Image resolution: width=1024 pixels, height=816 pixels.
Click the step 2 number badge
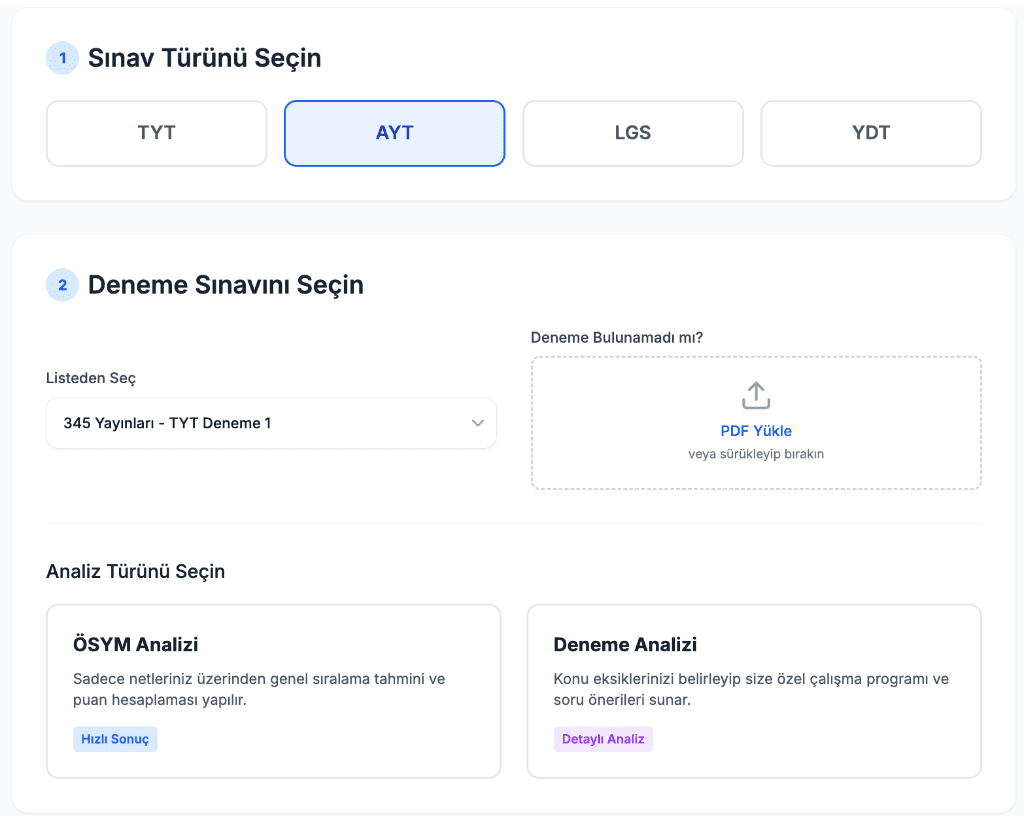(62, 285)
